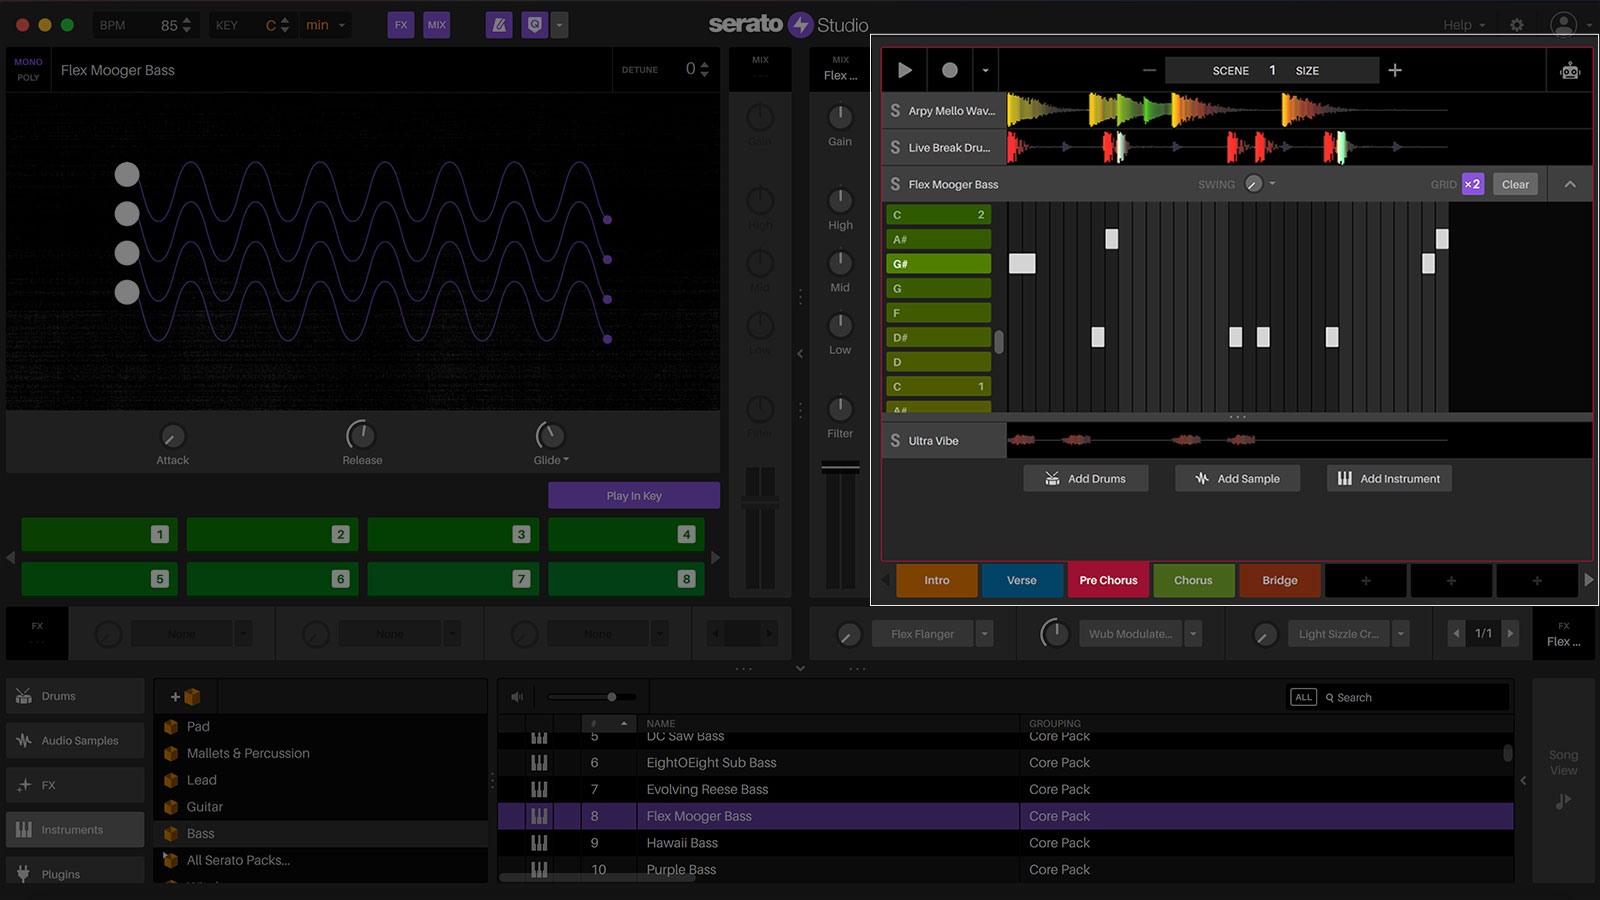The image size is (1600, 900).
Task: Open the Swing dropdown arrow
Action: 1272,184
